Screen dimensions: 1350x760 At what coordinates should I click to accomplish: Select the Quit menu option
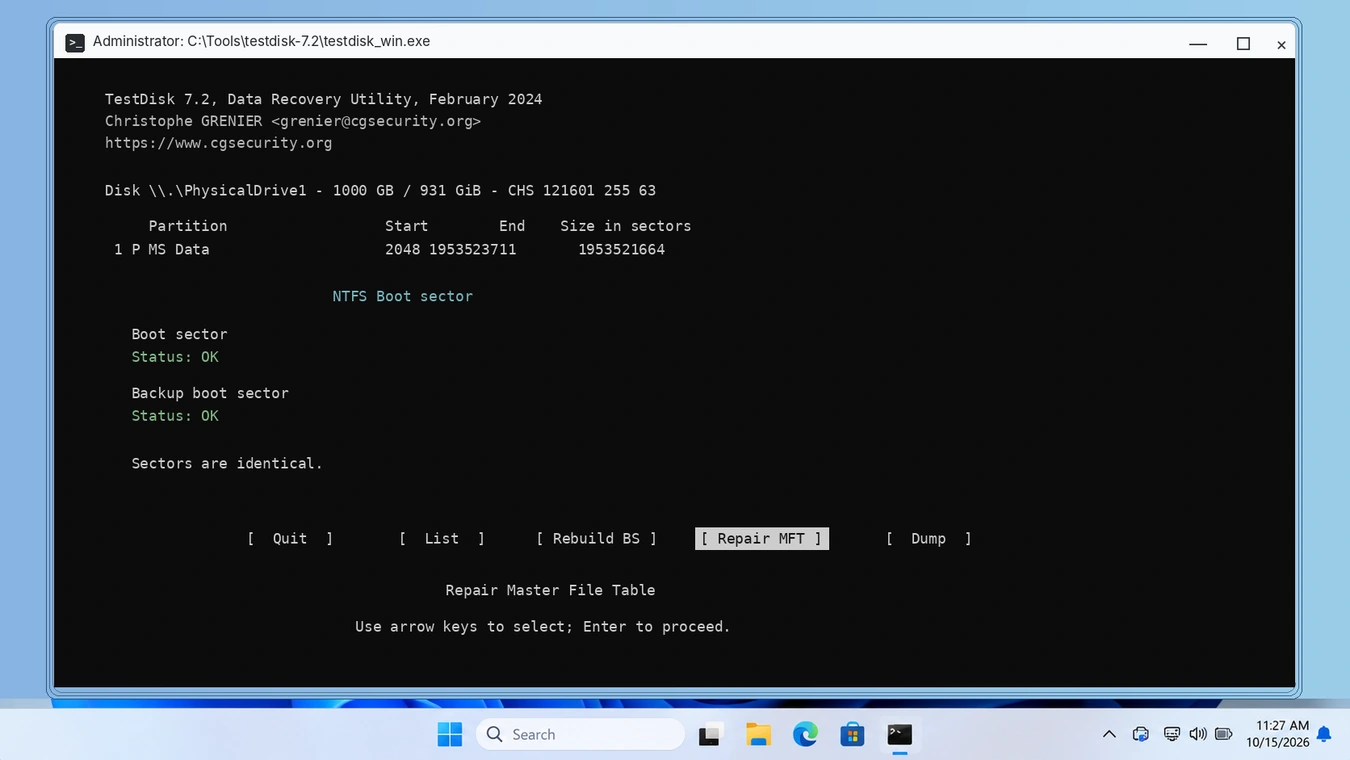[290, 538]
